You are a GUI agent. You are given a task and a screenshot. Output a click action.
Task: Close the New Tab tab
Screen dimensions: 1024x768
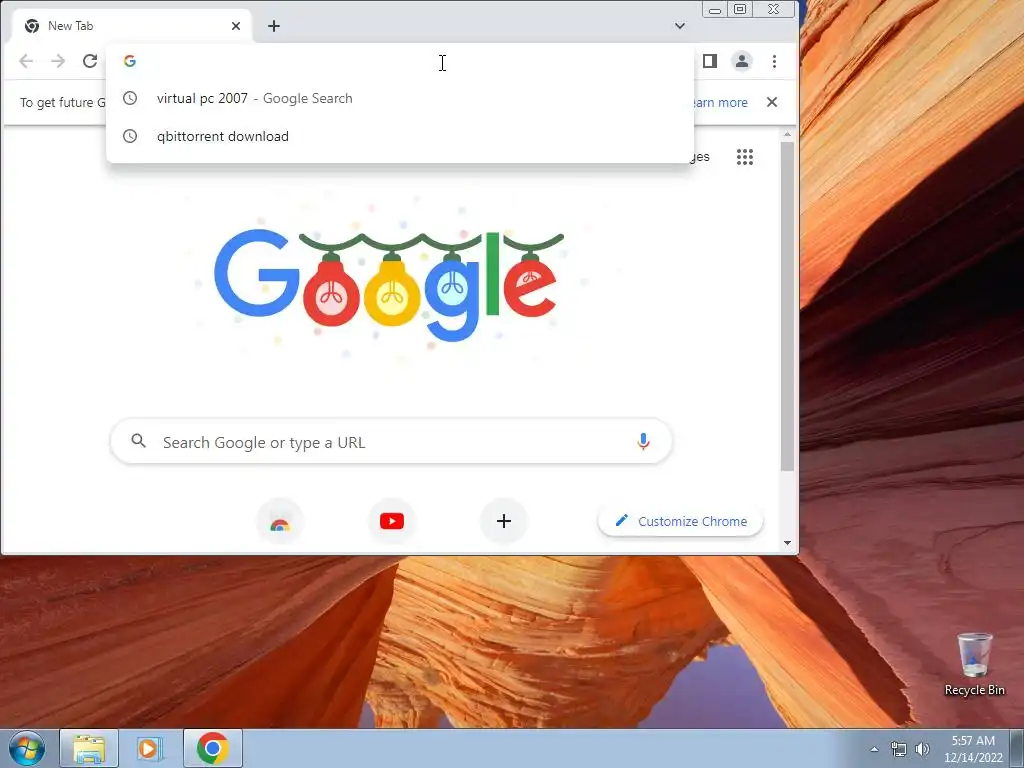tap(236, 26)
